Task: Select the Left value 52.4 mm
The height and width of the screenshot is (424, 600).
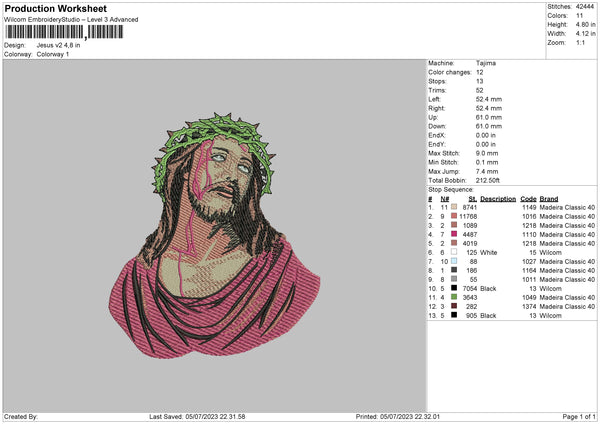Action: tap(489, 99)
